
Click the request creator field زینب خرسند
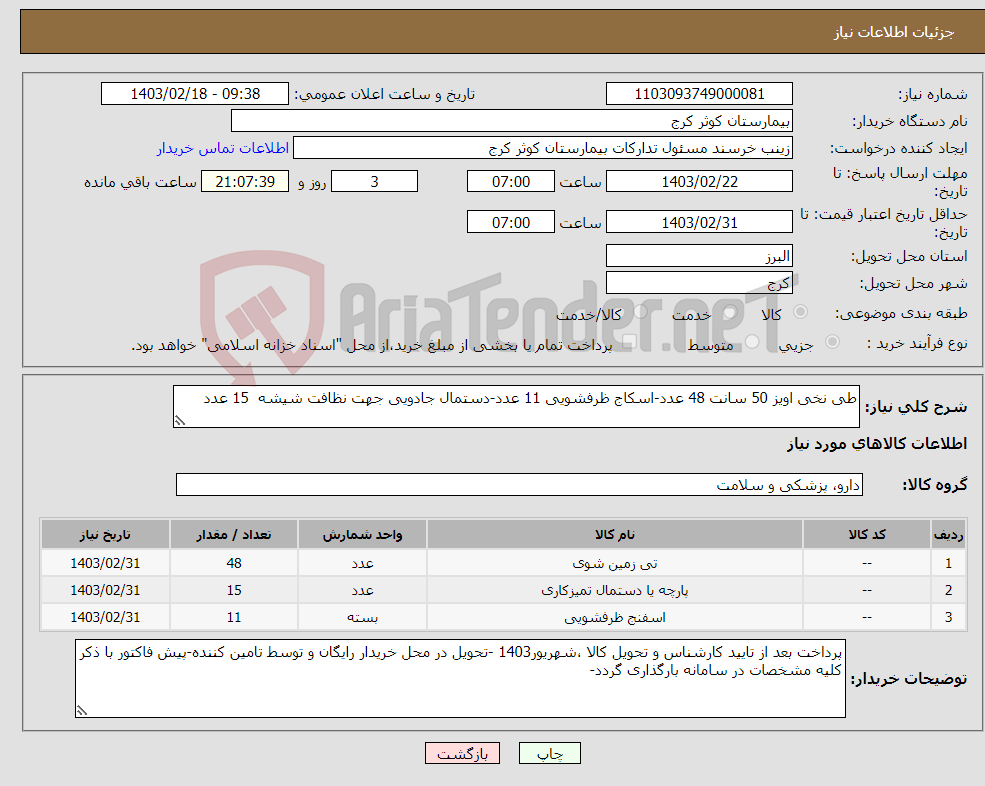tap(543, 148)
